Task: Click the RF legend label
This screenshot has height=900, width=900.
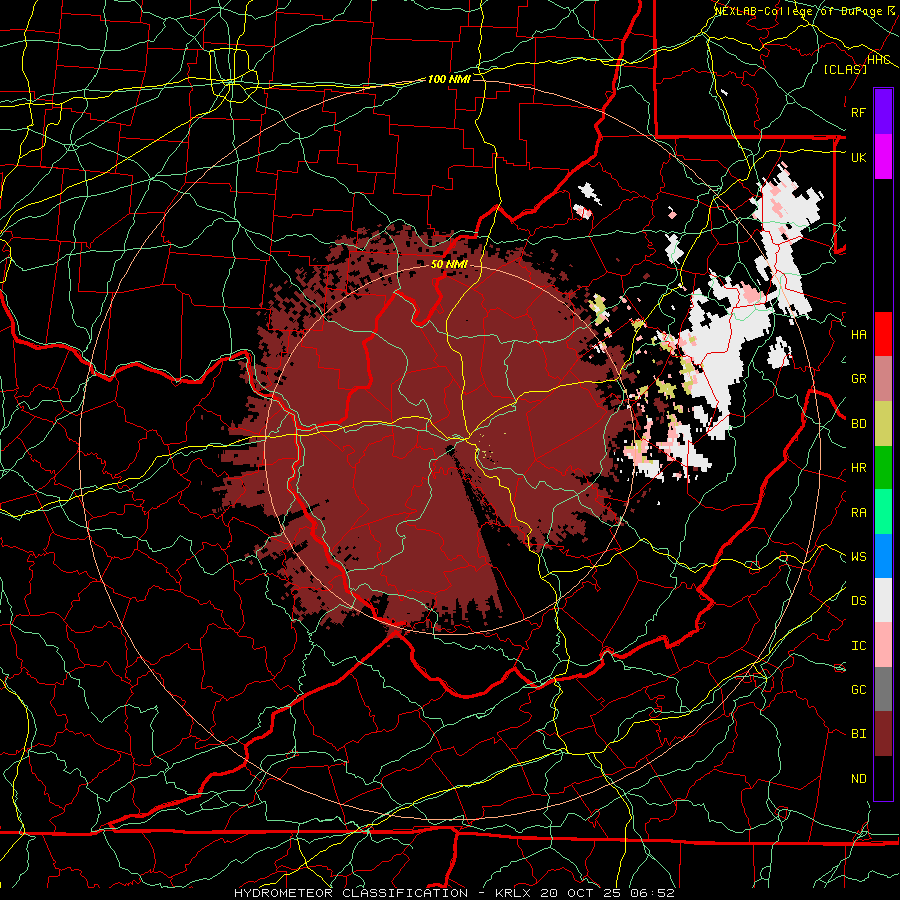Action: pos(858,112)
